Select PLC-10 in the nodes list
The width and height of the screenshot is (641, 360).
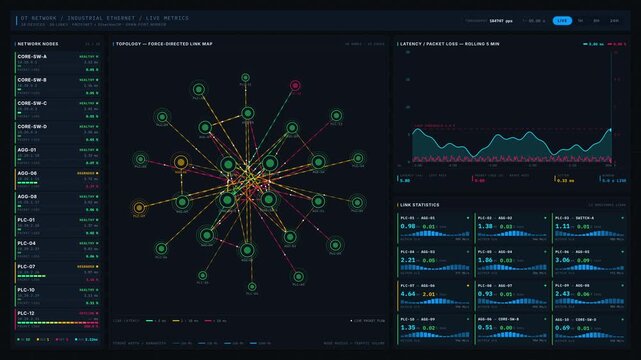point(57,295)
